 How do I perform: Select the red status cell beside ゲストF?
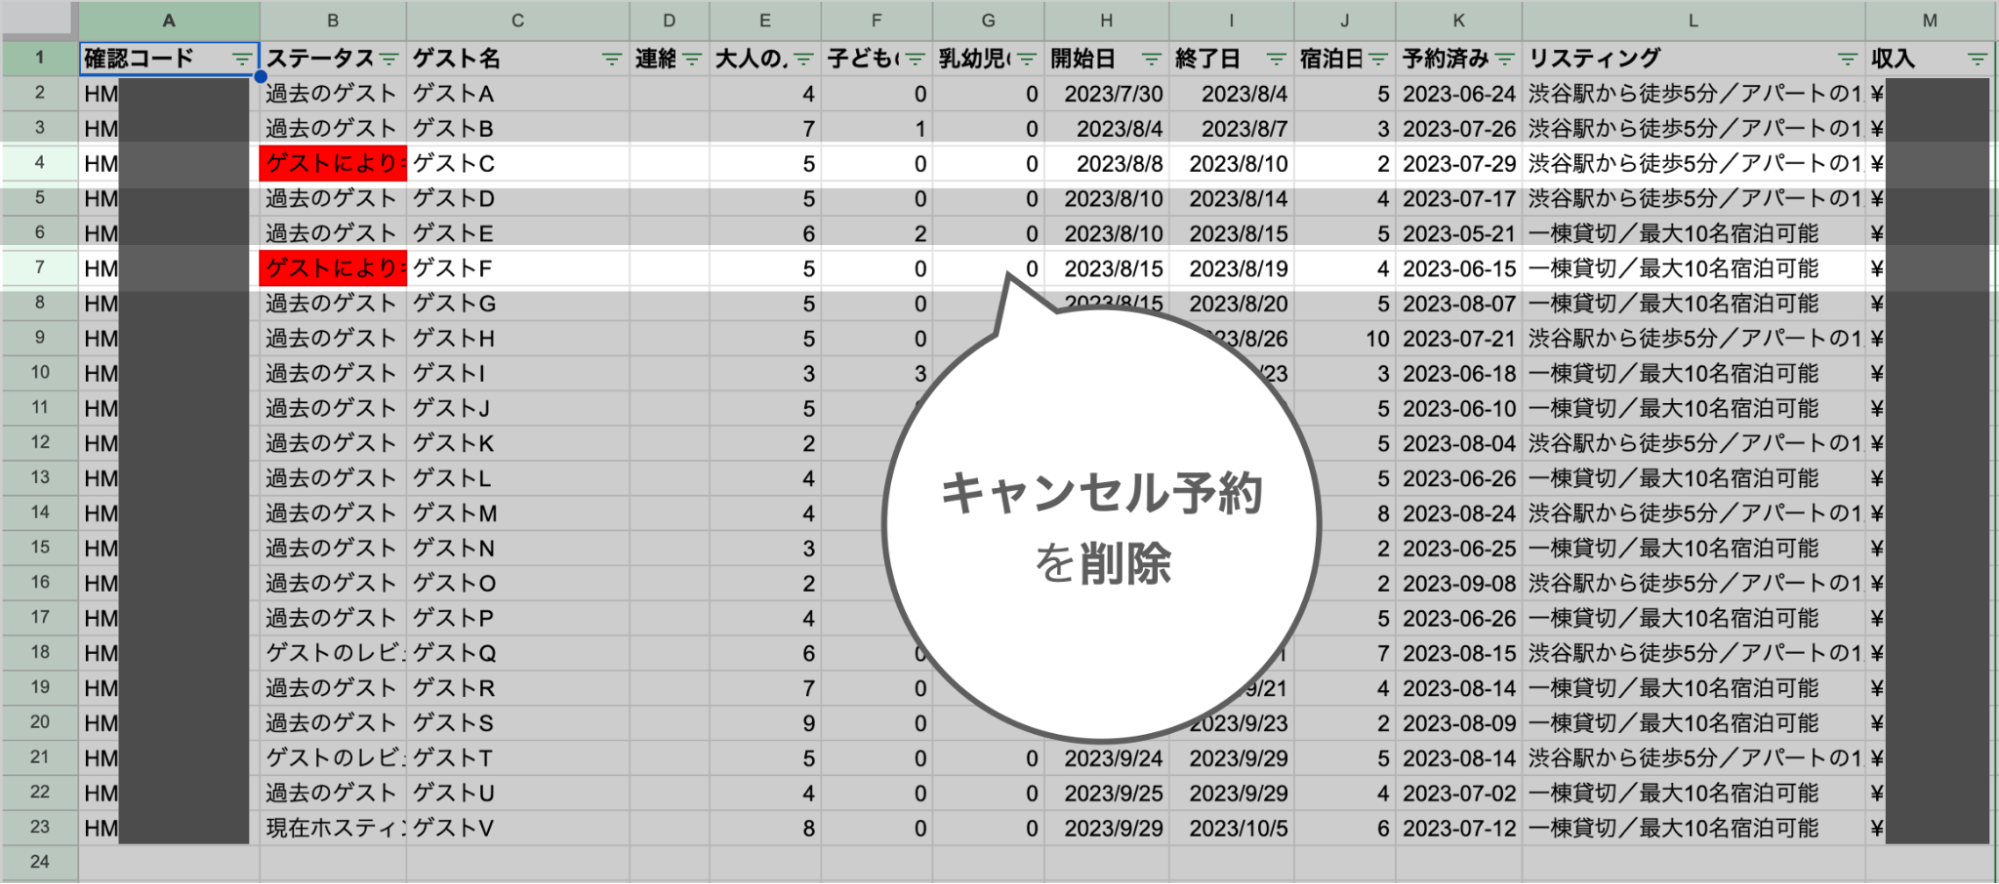tap(333, 269)
